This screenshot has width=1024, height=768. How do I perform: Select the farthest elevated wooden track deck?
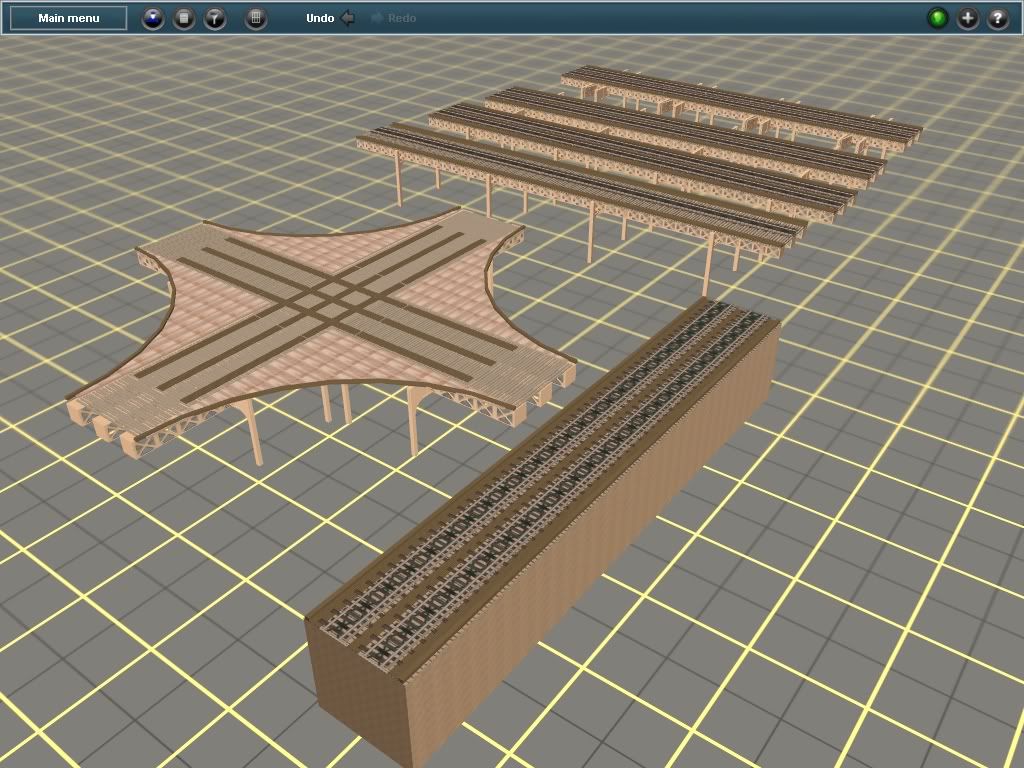coord(741,108)
